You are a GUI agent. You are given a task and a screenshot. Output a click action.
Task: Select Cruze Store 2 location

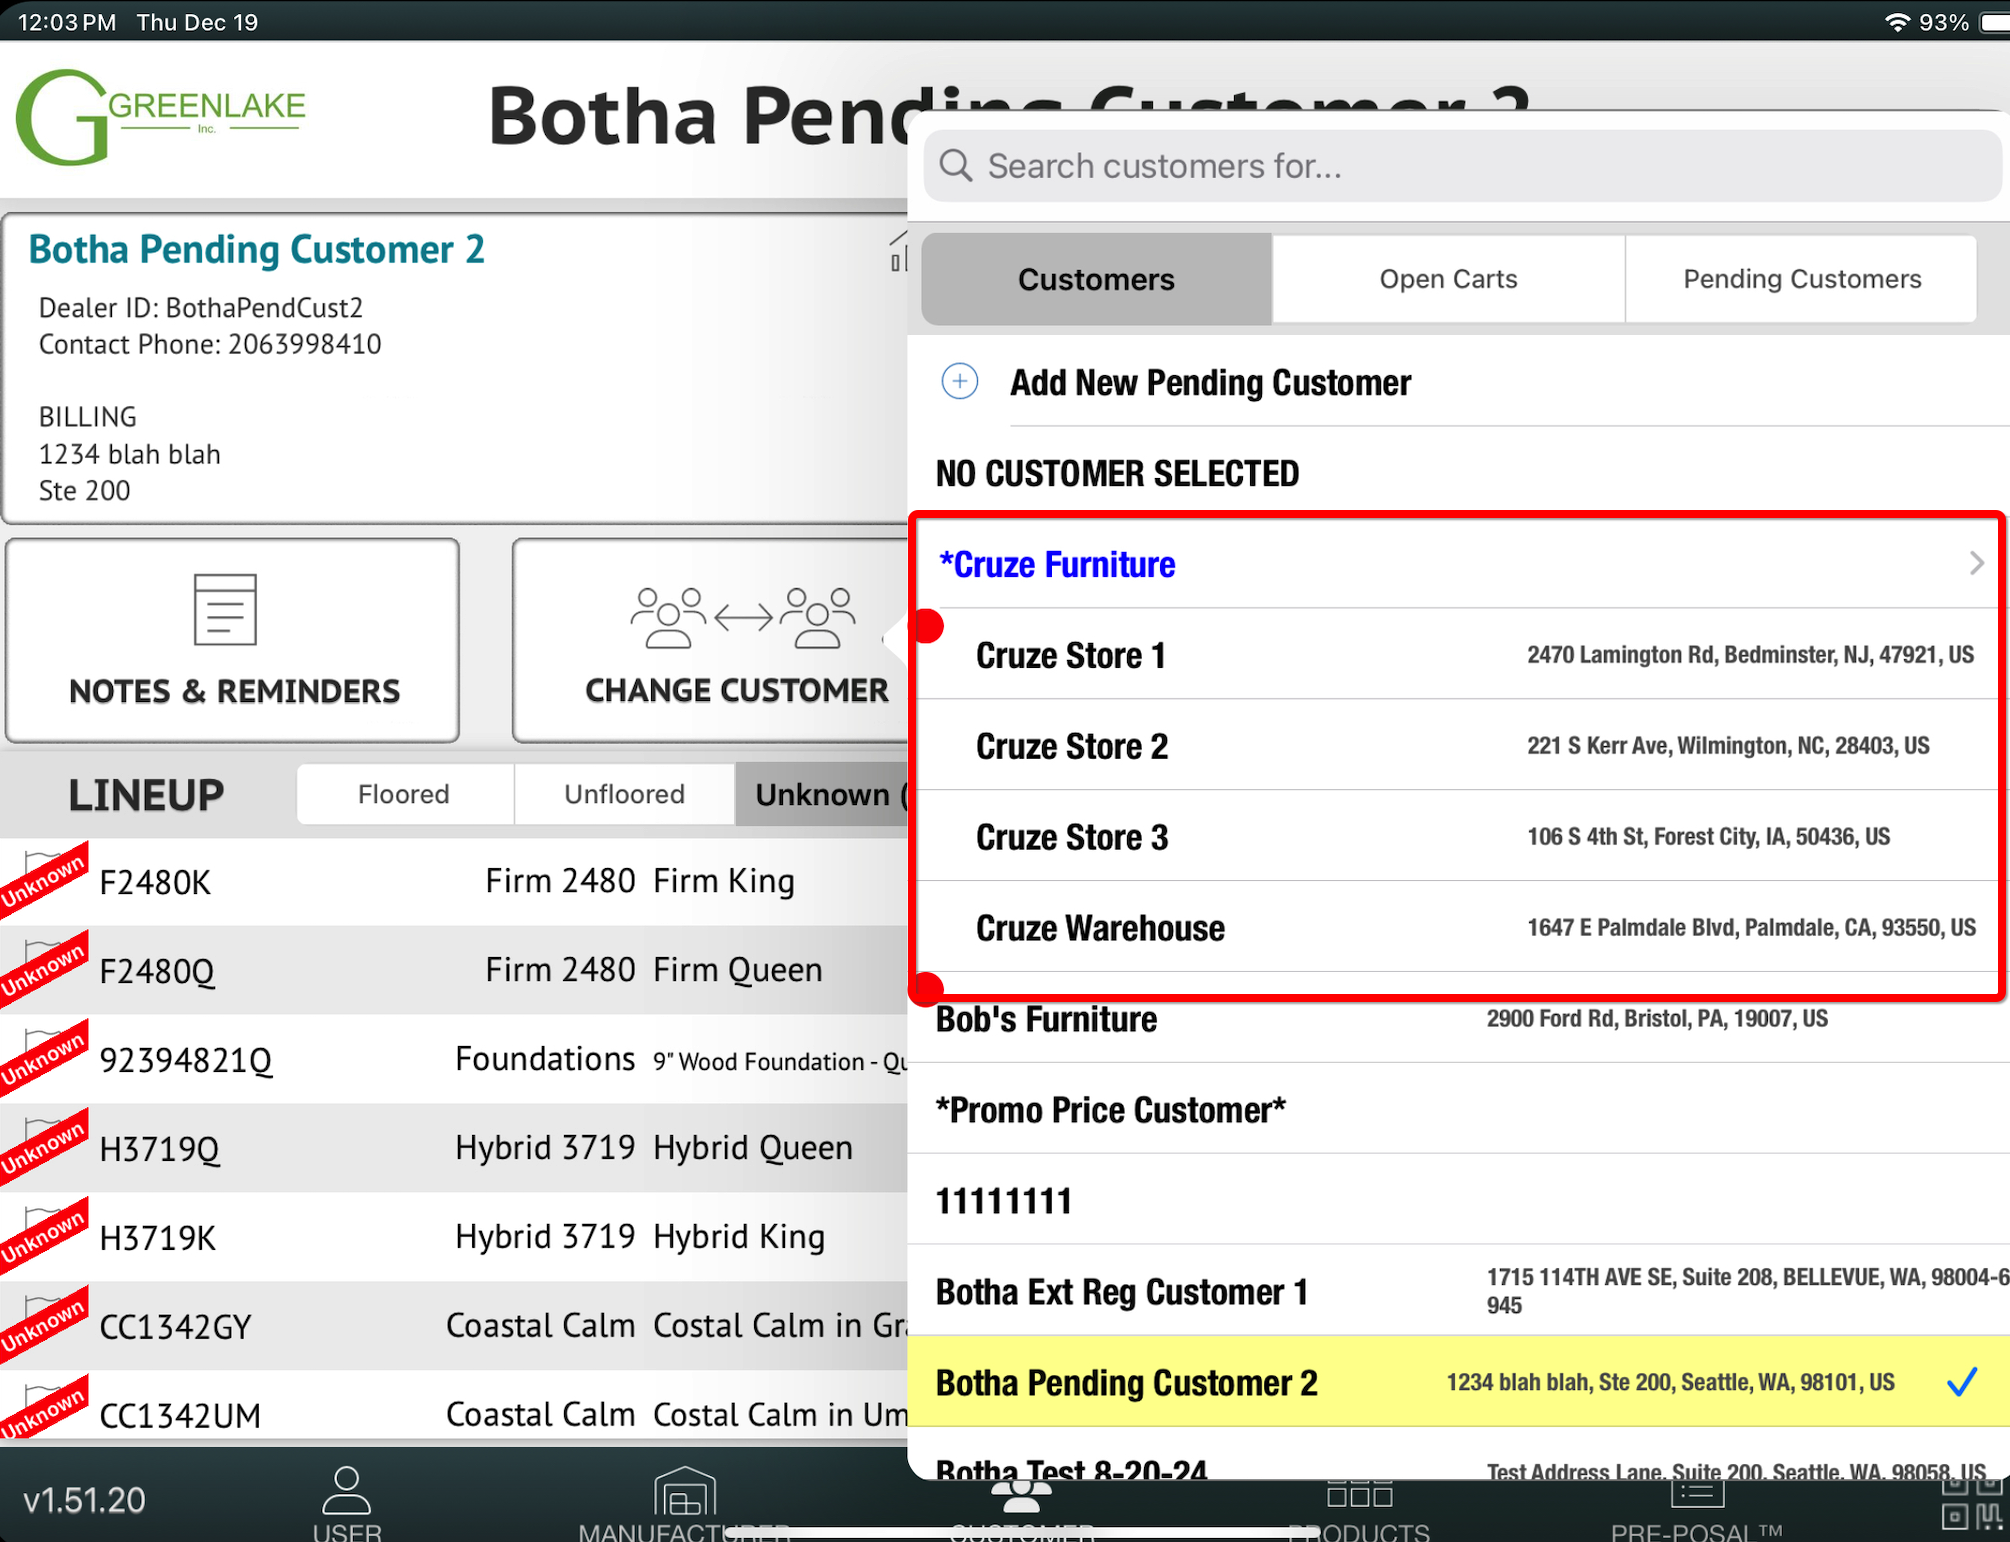(1071, 746)
